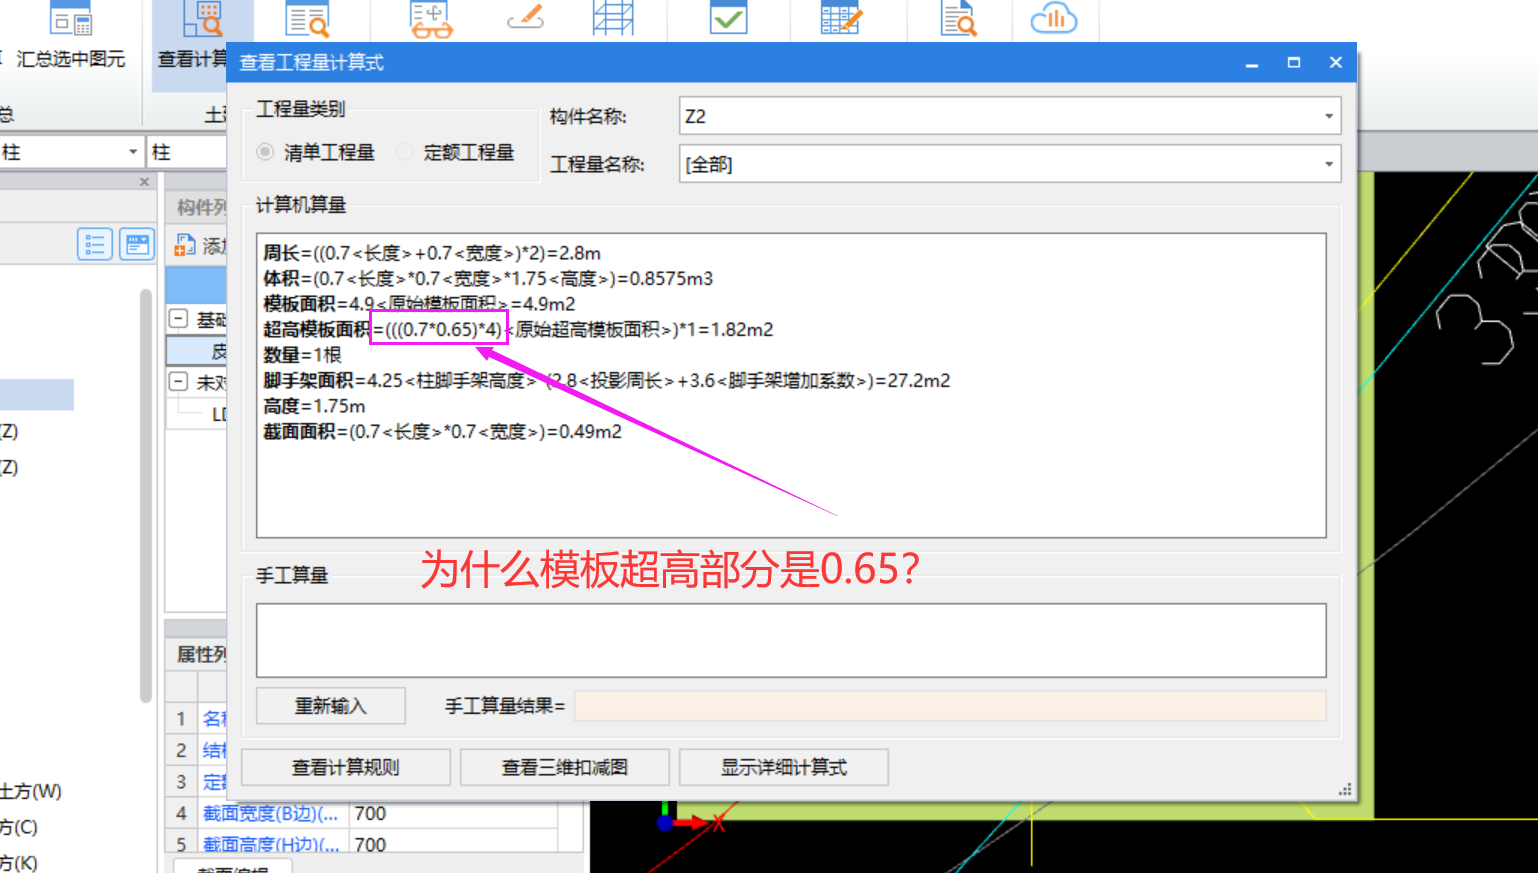Click the 查看计算式 magnifier toolbar icon
The height and width of the screenshot is (873, 1538).
click(x=202, y=19)
